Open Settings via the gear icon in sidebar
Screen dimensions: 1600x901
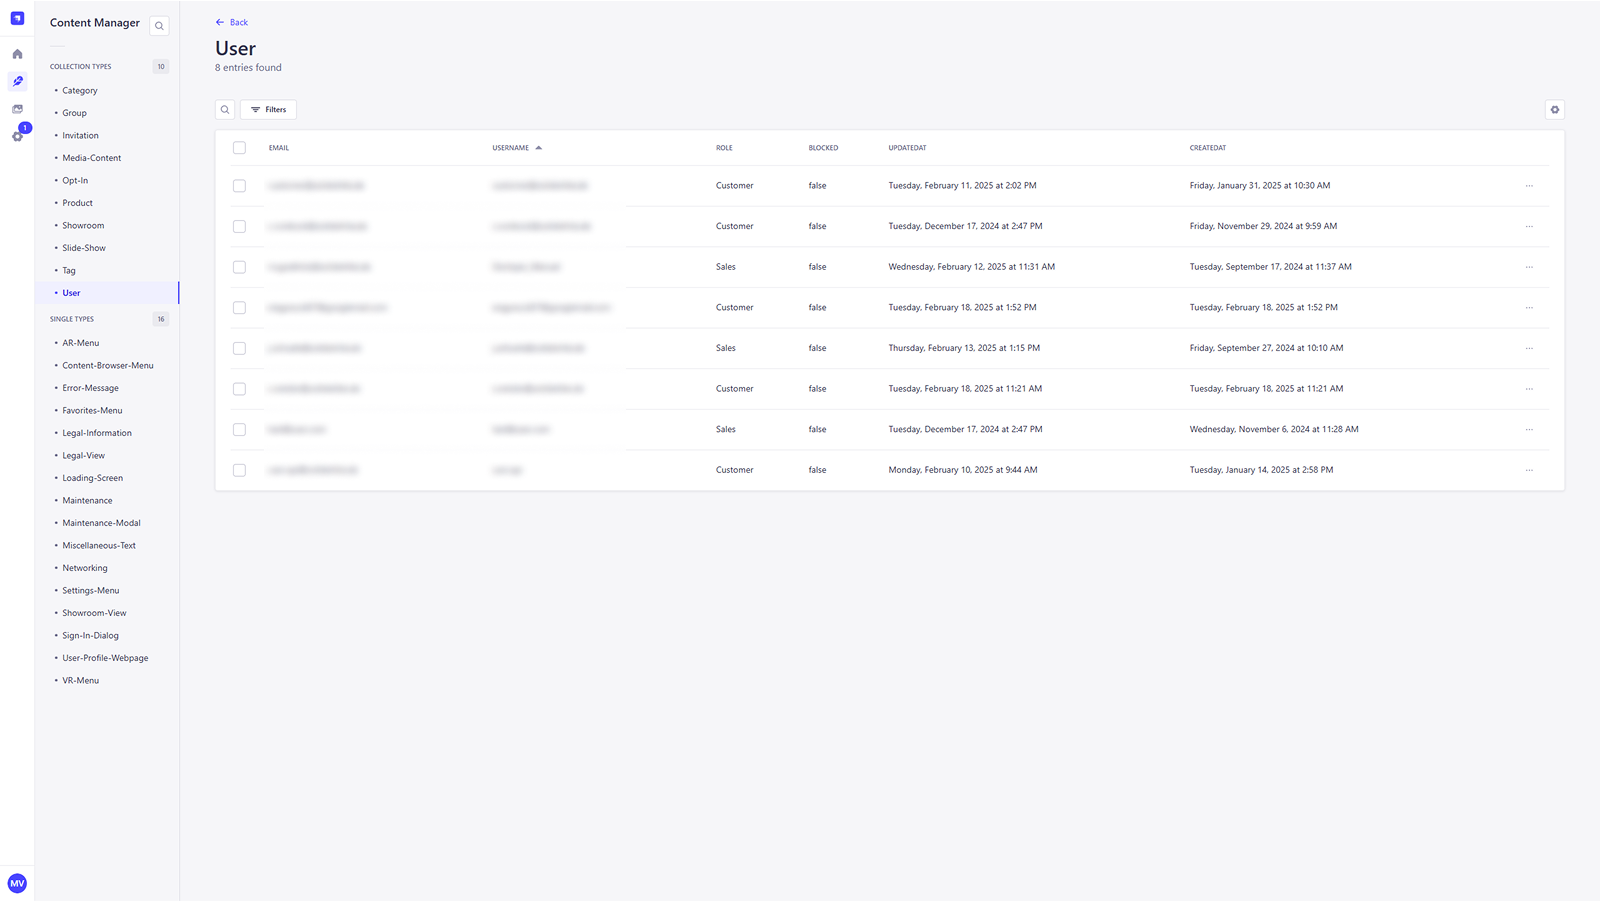pyautogui.click(x=17, y=137)
